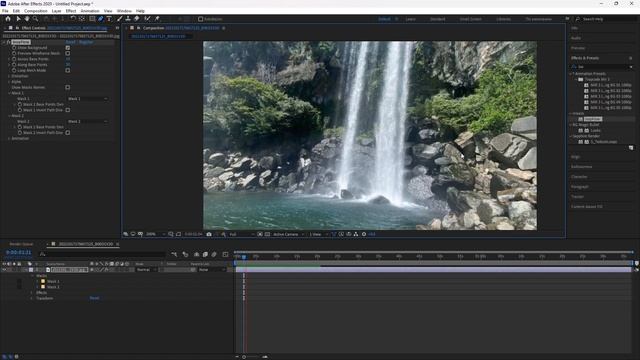Select the Type tool
Image resolution: width=640 pixels, height=360 pixels.
pos(109,19)
